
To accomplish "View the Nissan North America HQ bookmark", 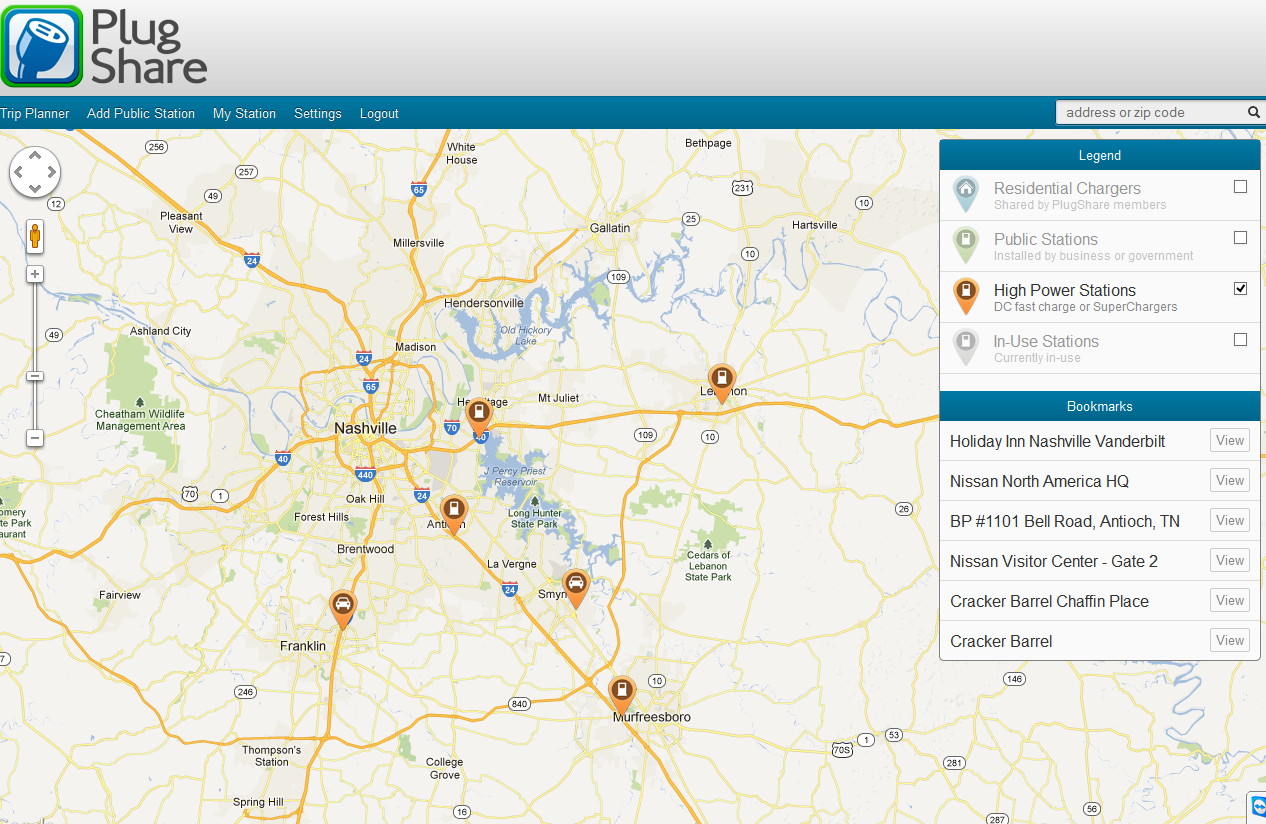I will [x=1229, y=481].
